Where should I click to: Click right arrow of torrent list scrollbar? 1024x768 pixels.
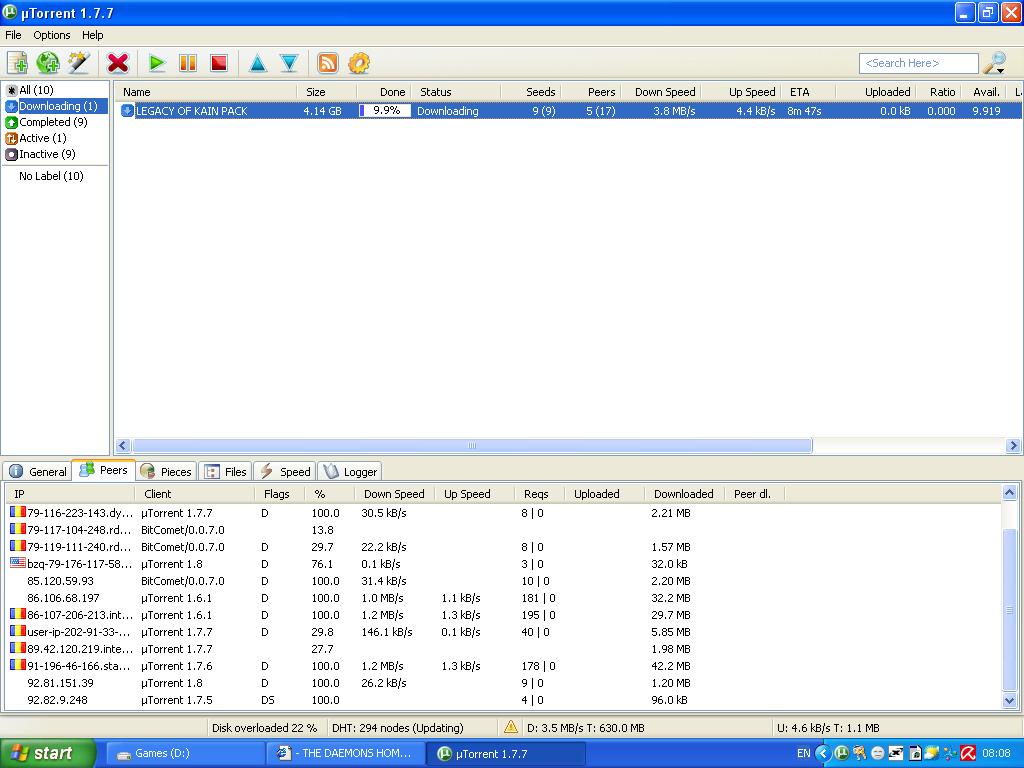pyautogui.click(x=1013, y=446)
